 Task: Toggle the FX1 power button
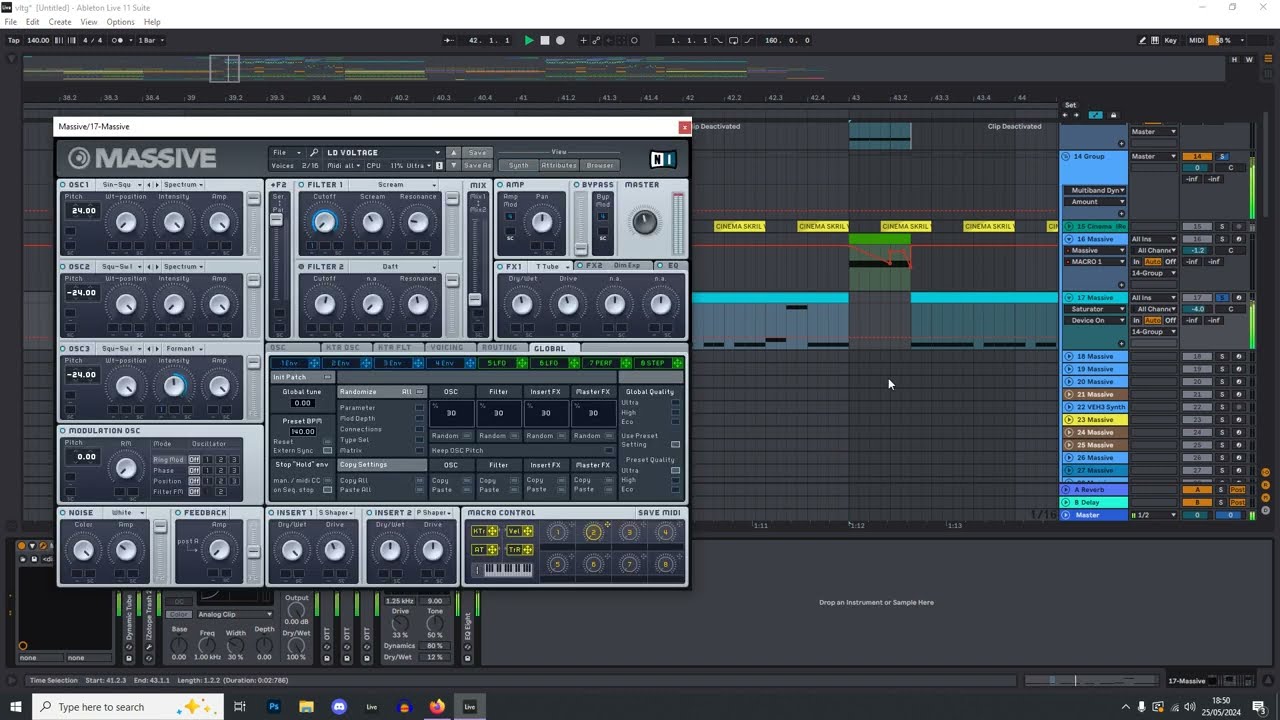(x=500, y=267)
